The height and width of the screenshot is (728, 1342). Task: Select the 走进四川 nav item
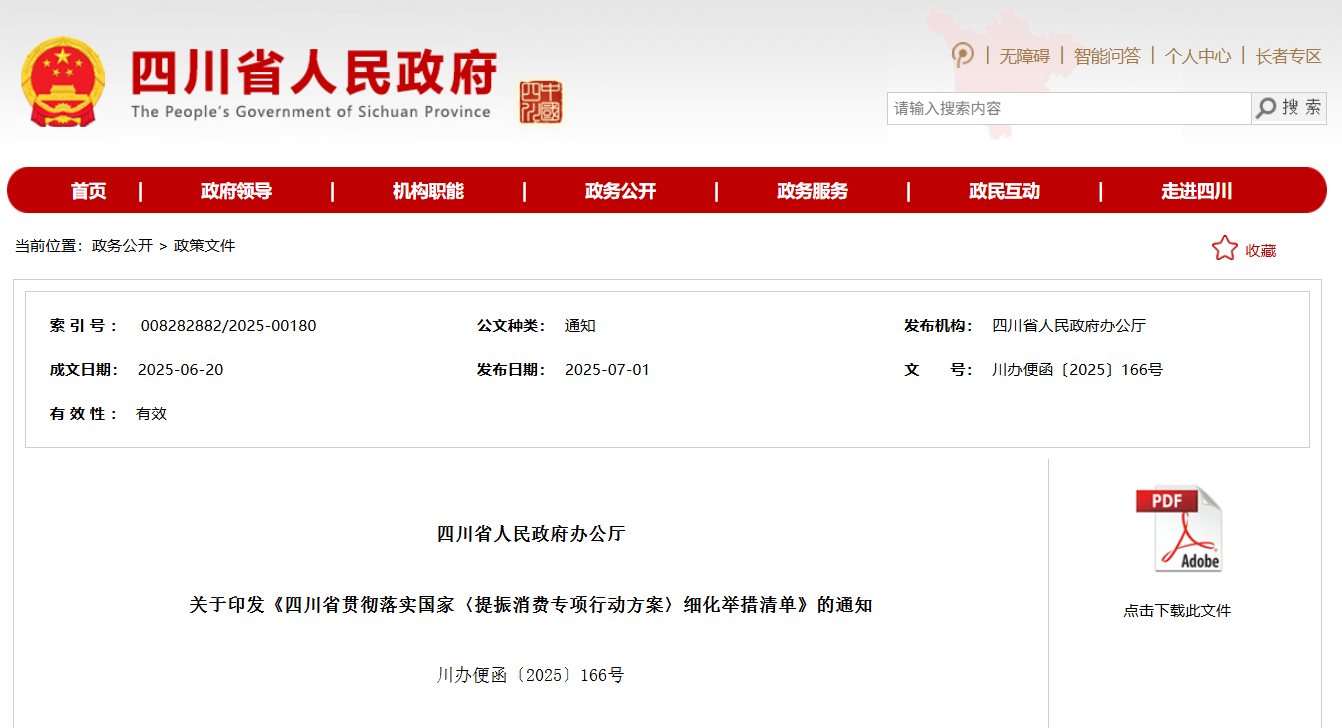1196,191
